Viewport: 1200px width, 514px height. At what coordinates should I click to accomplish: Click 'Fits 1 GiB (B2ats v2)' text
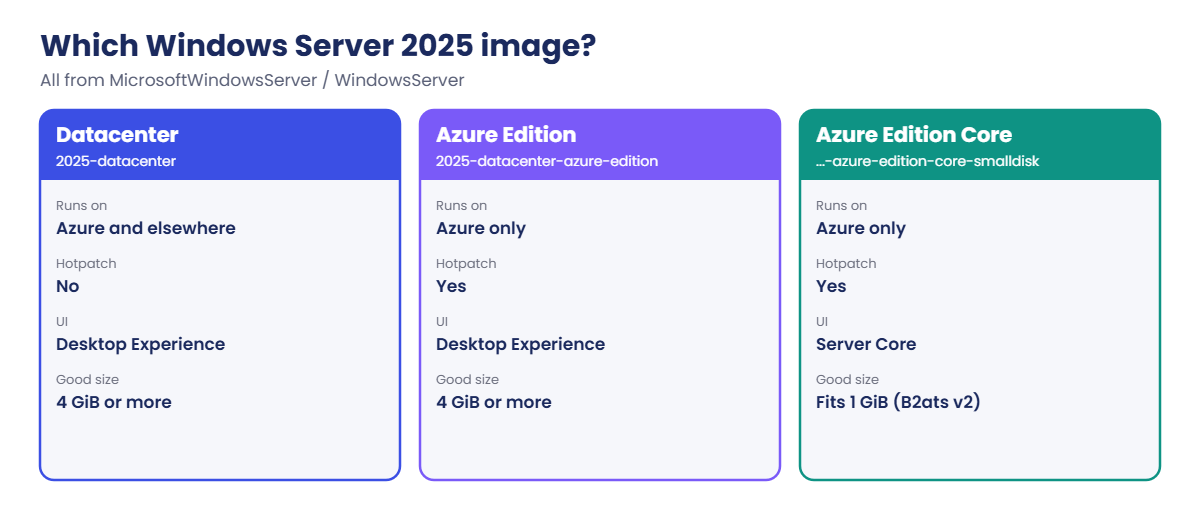click(x=898, y=402)
